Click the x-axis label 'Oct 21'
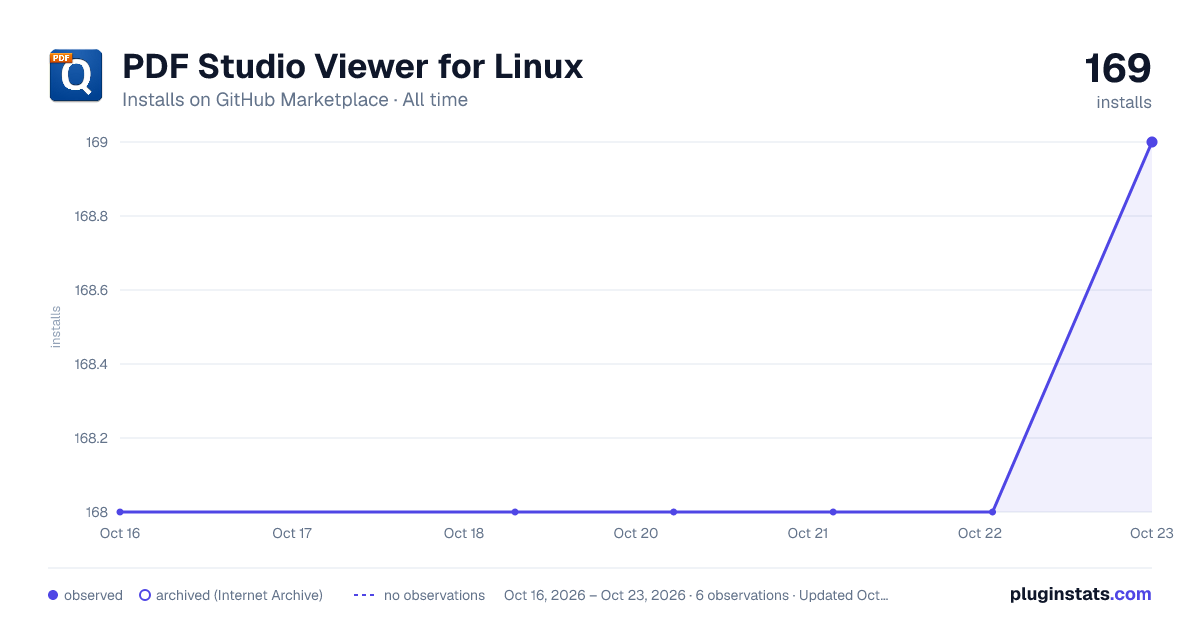Viewport: 1200px width, 630px height. [x=807, y=533]
